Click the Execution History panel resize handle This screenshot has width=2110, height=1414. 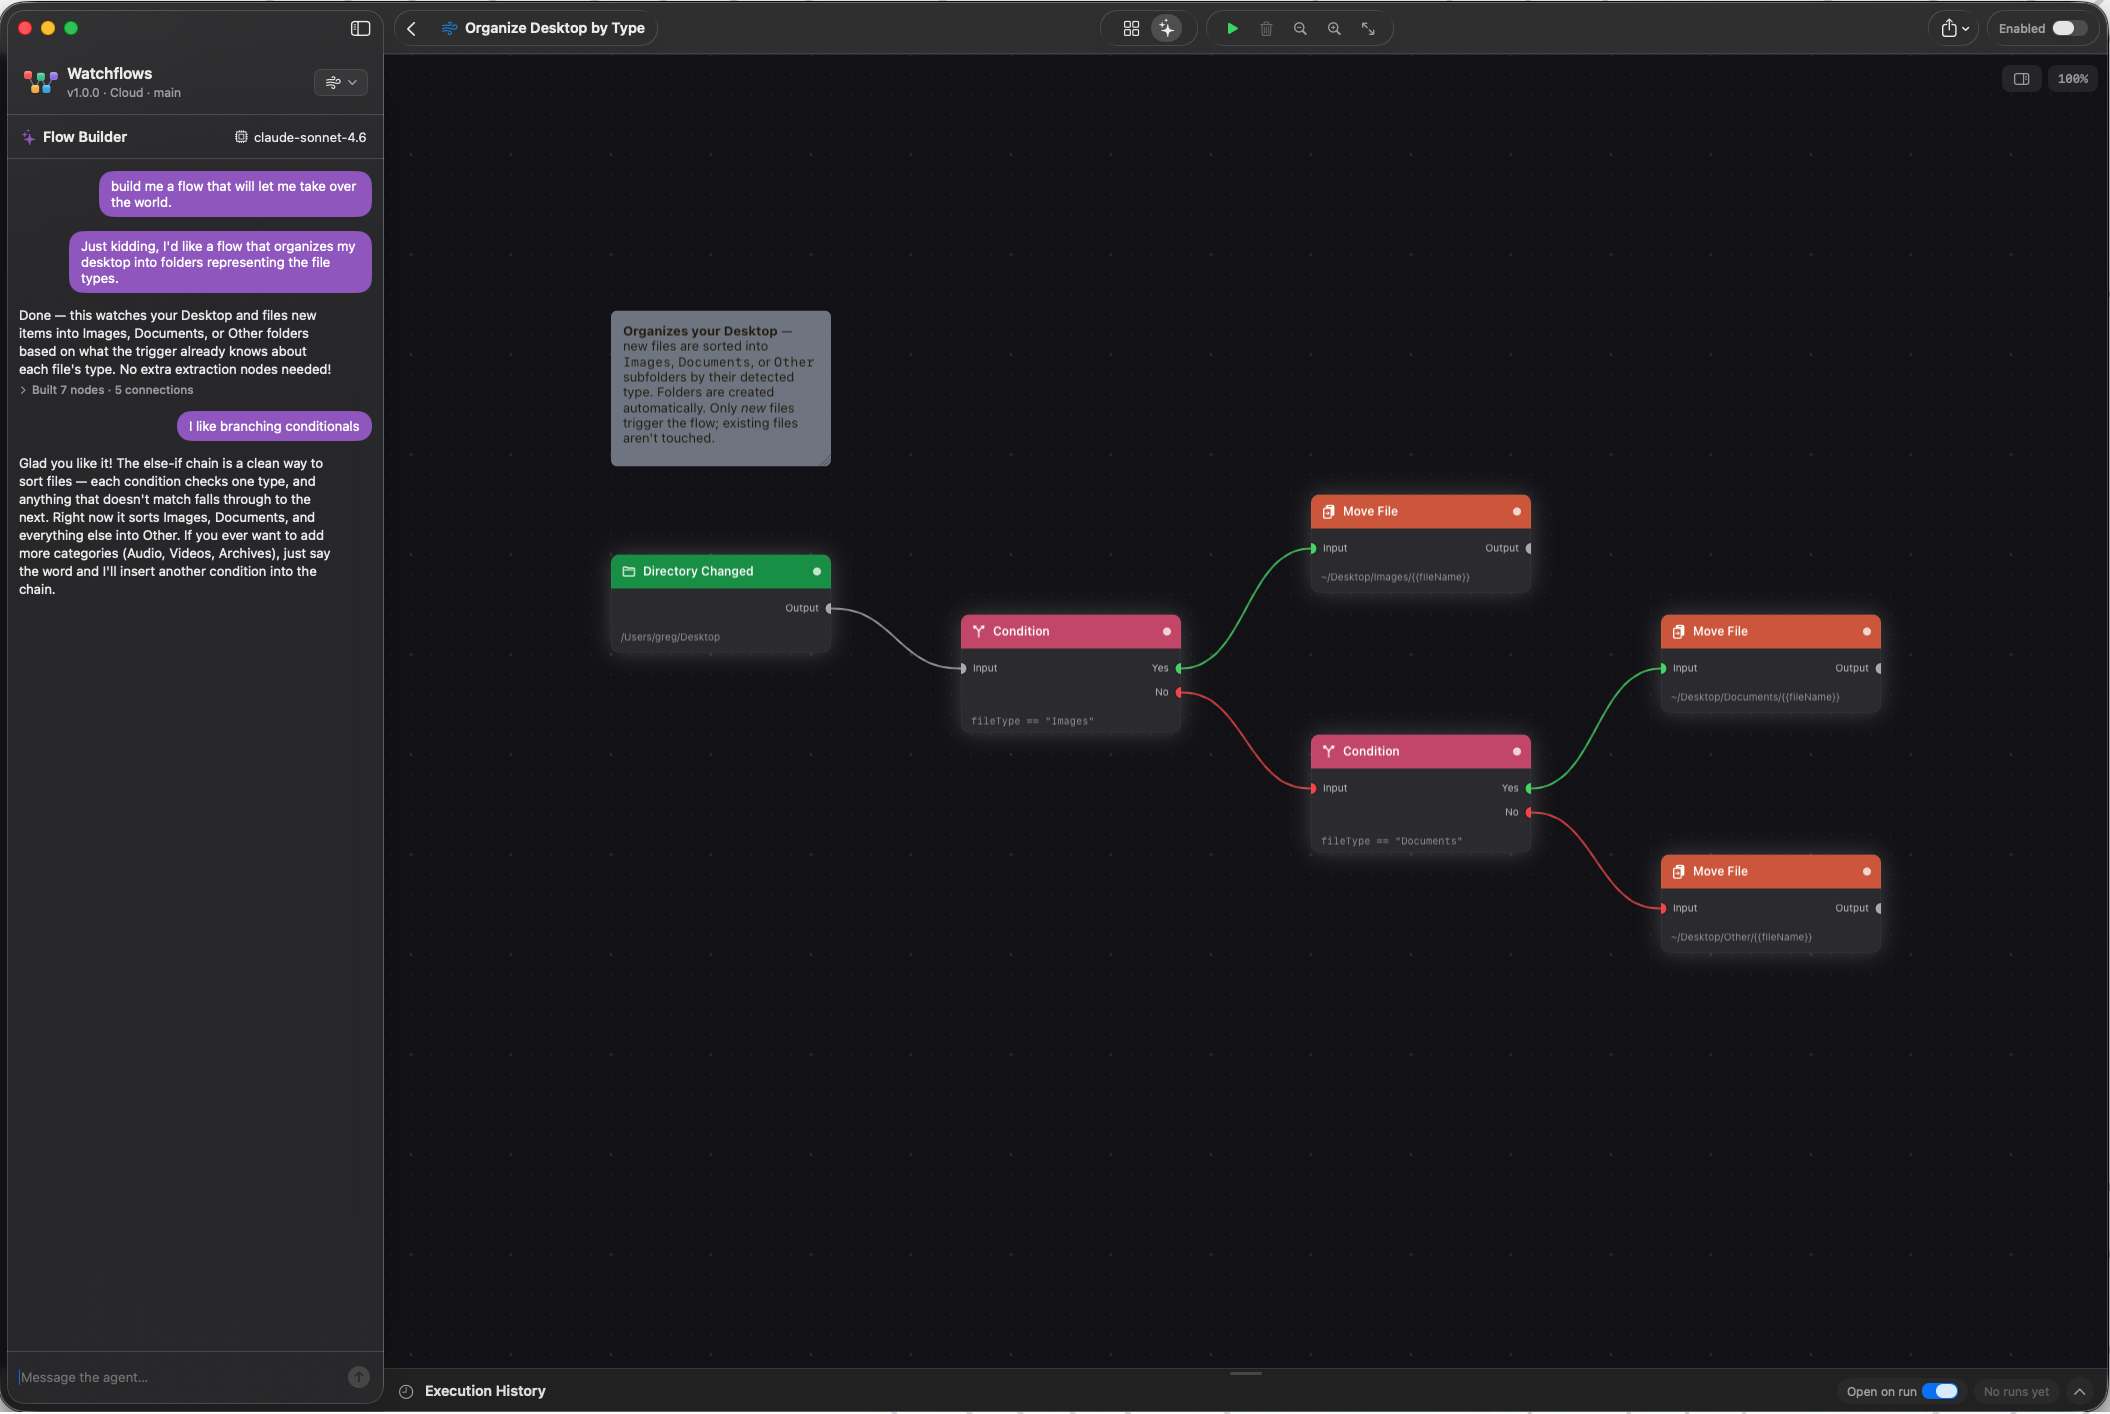click(x=1246, y=1373)
